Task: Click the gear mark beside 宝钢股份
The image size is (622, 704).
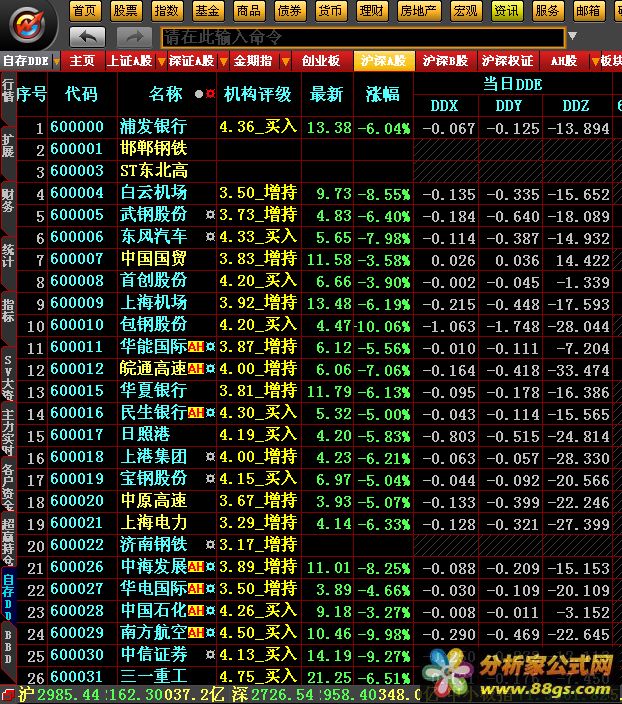Action: (x=210, y=479)
